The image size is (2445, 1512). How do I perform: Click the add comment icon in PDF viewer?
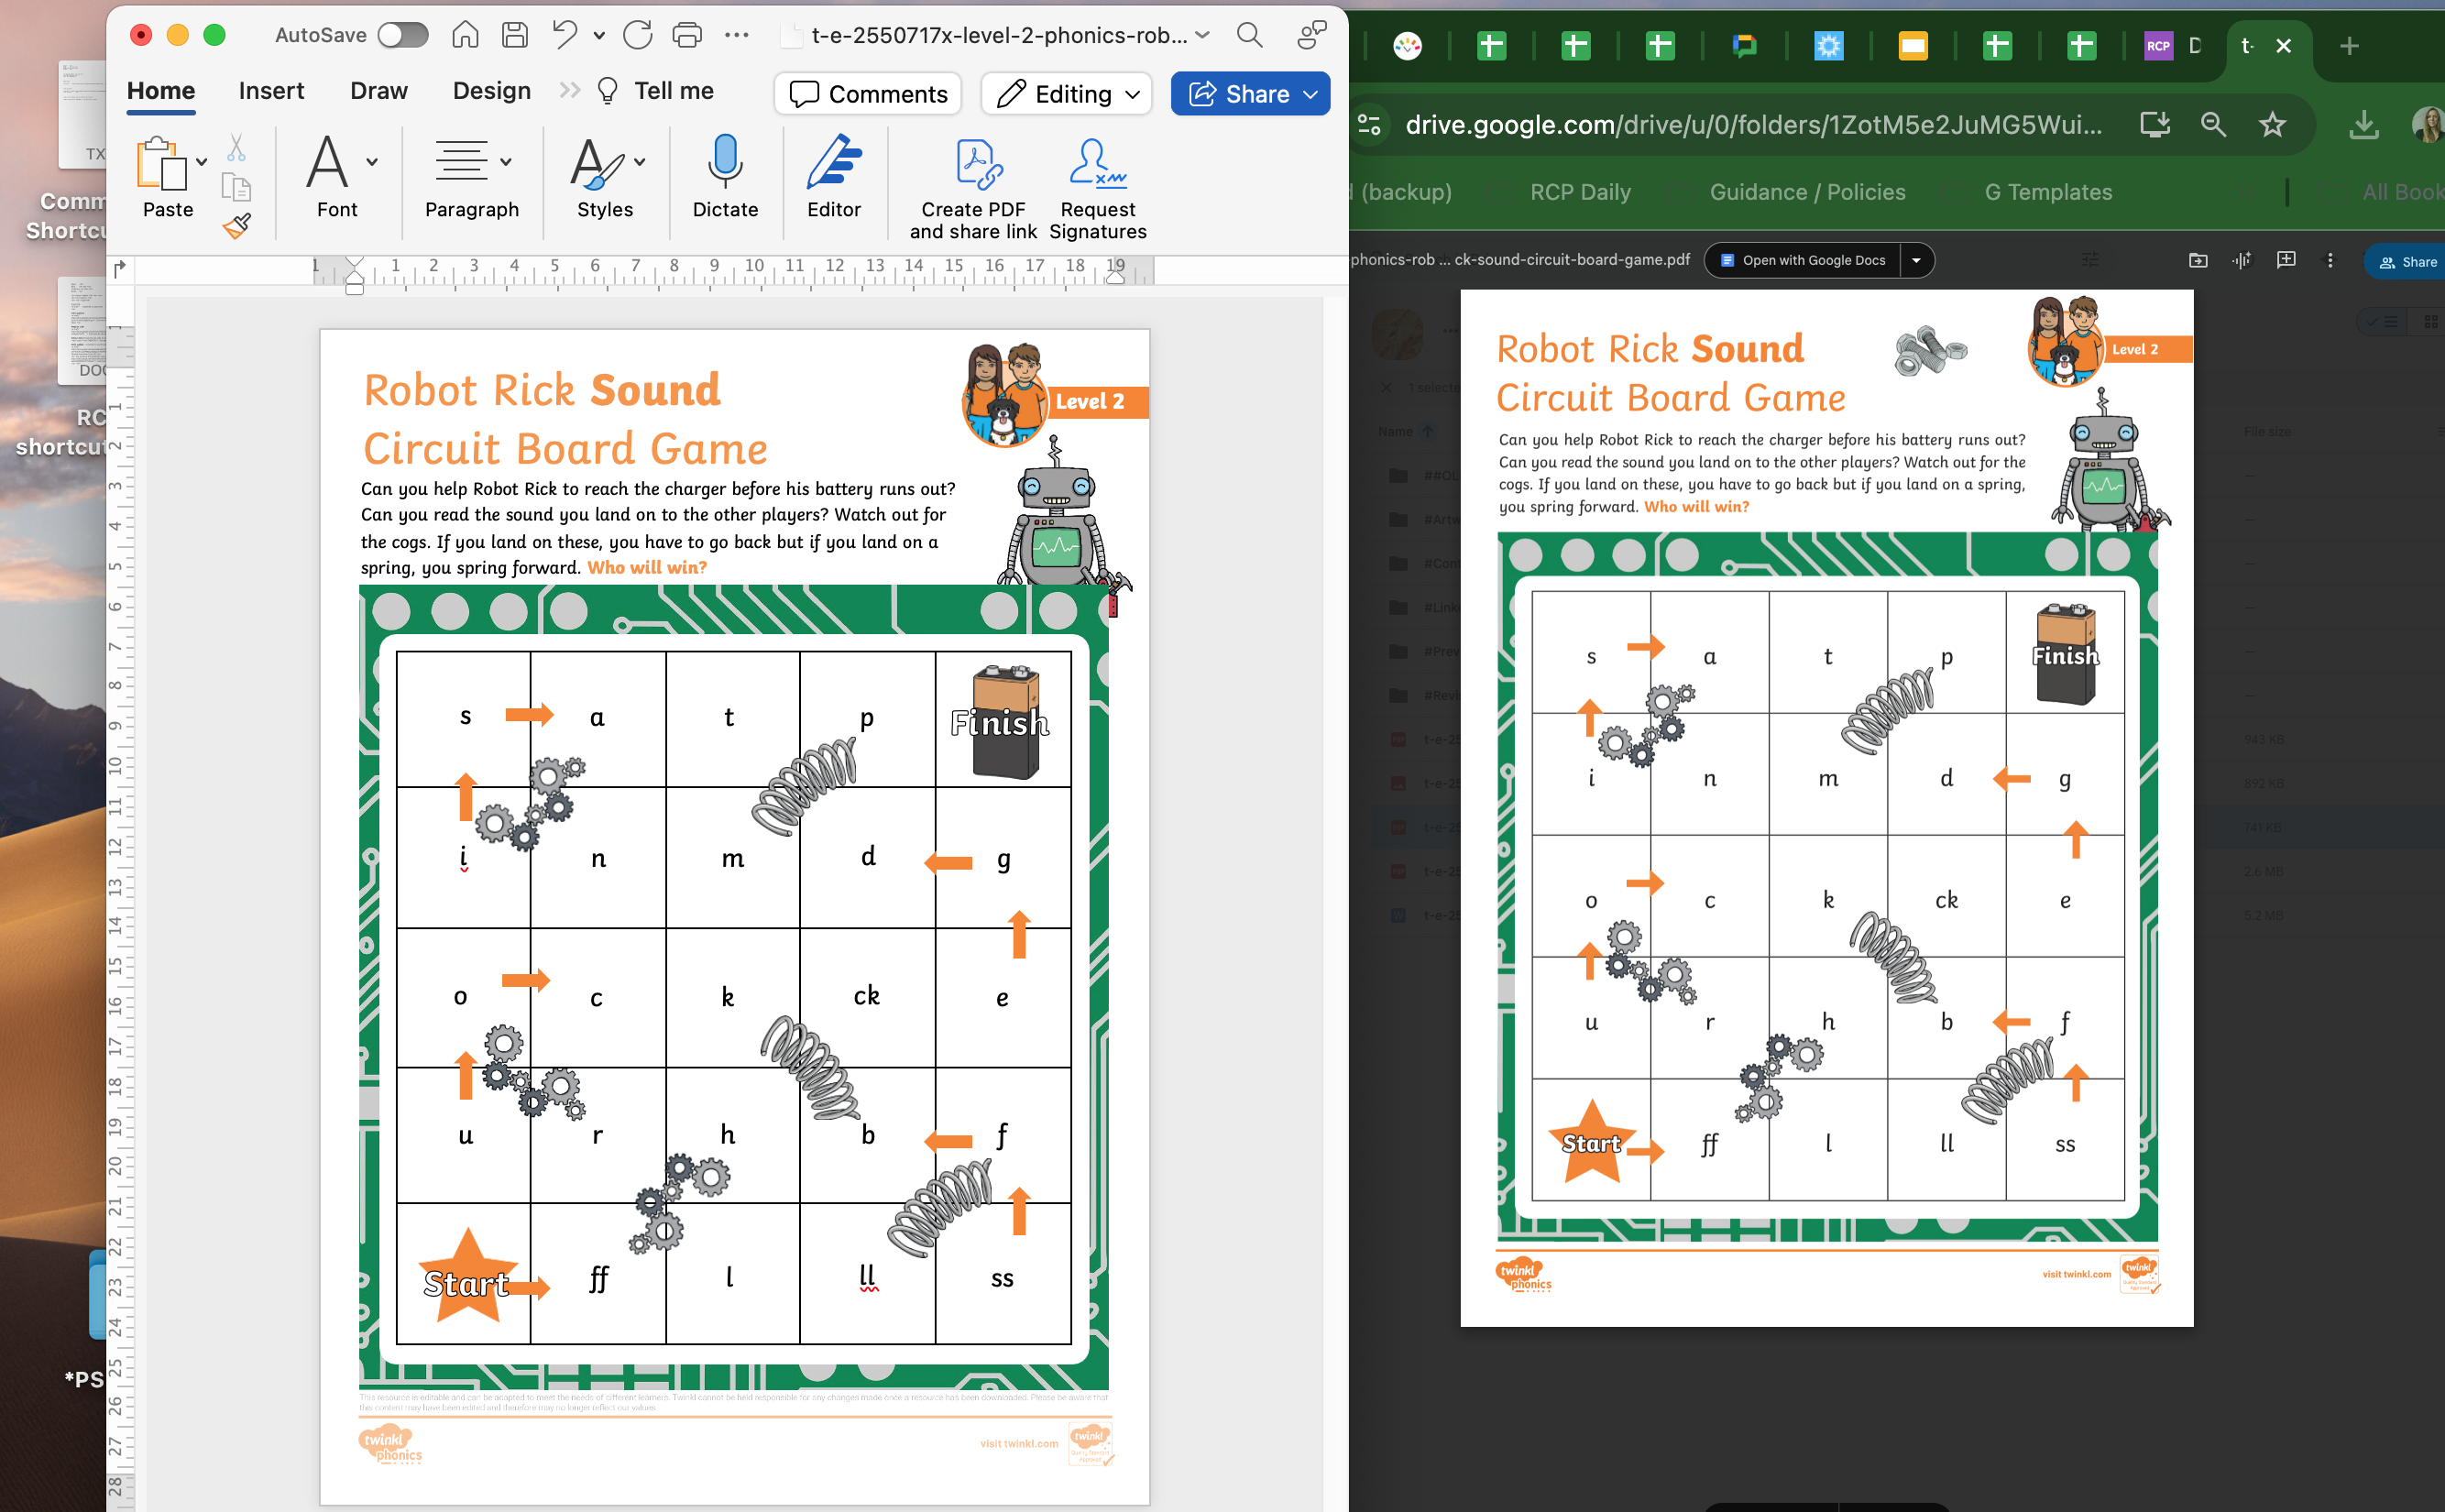point(2285,260)
